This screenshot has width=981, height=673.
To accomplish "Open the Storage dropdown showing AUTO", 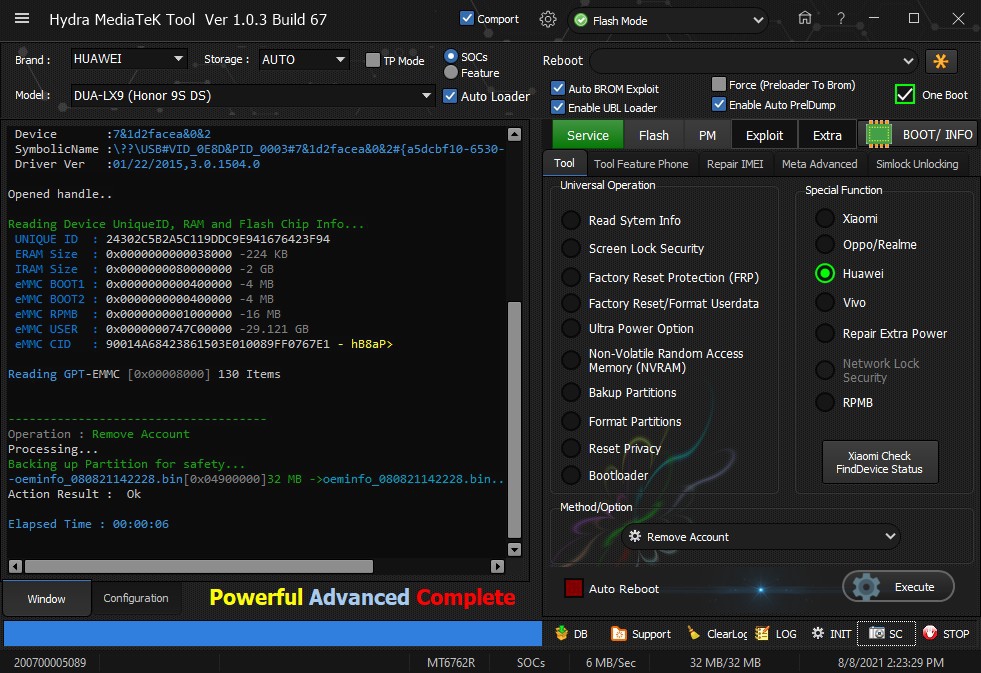I will click(x=304, y=59).
